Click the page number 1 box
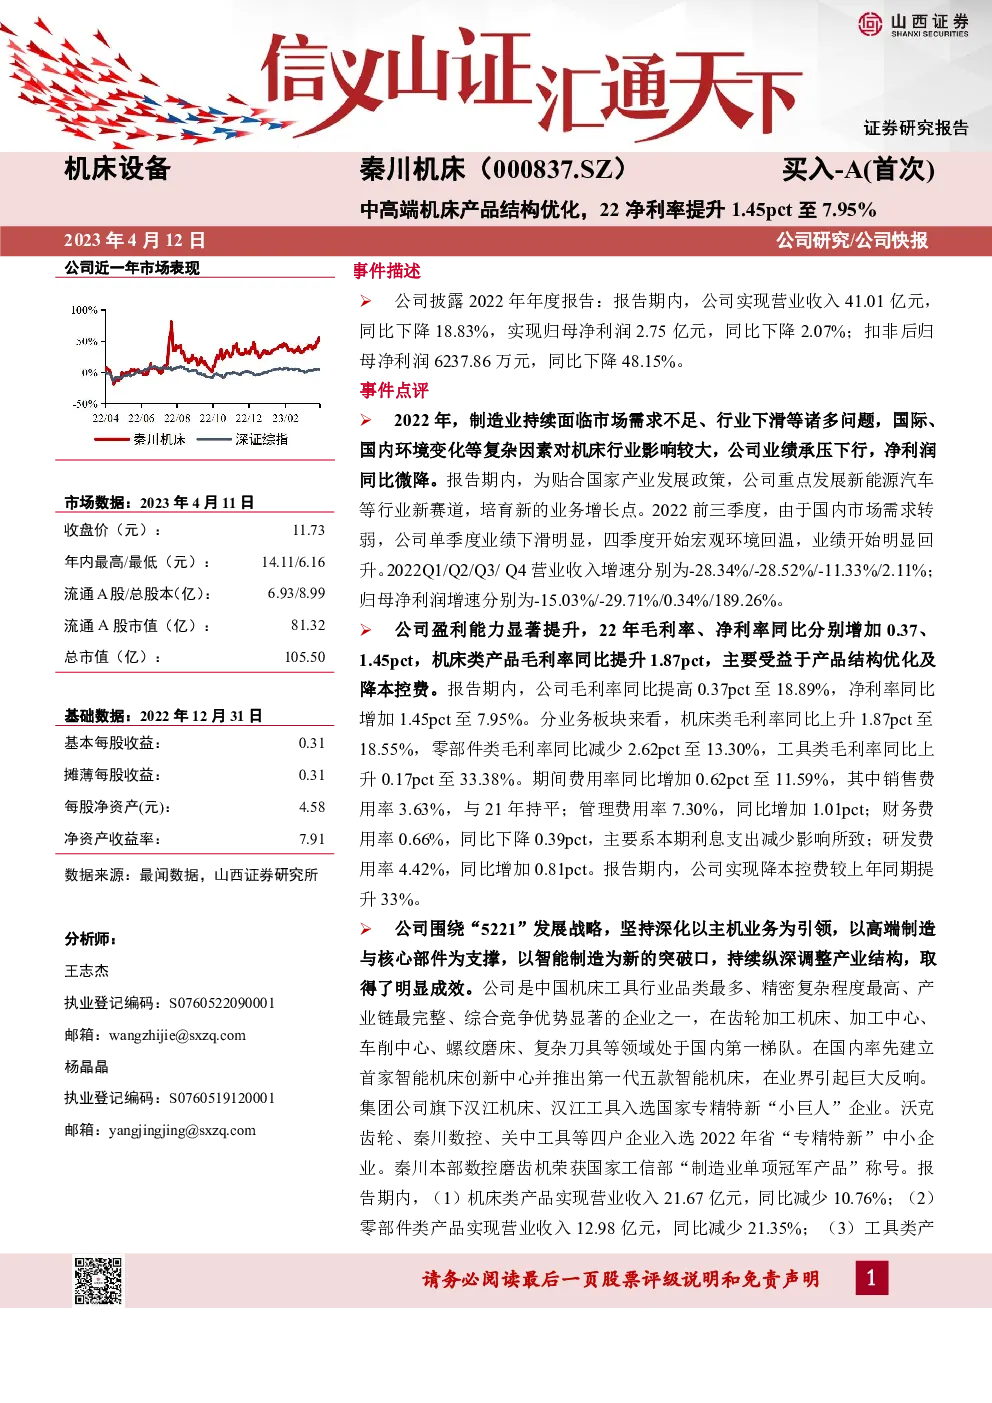 (x=870, y=1277)
